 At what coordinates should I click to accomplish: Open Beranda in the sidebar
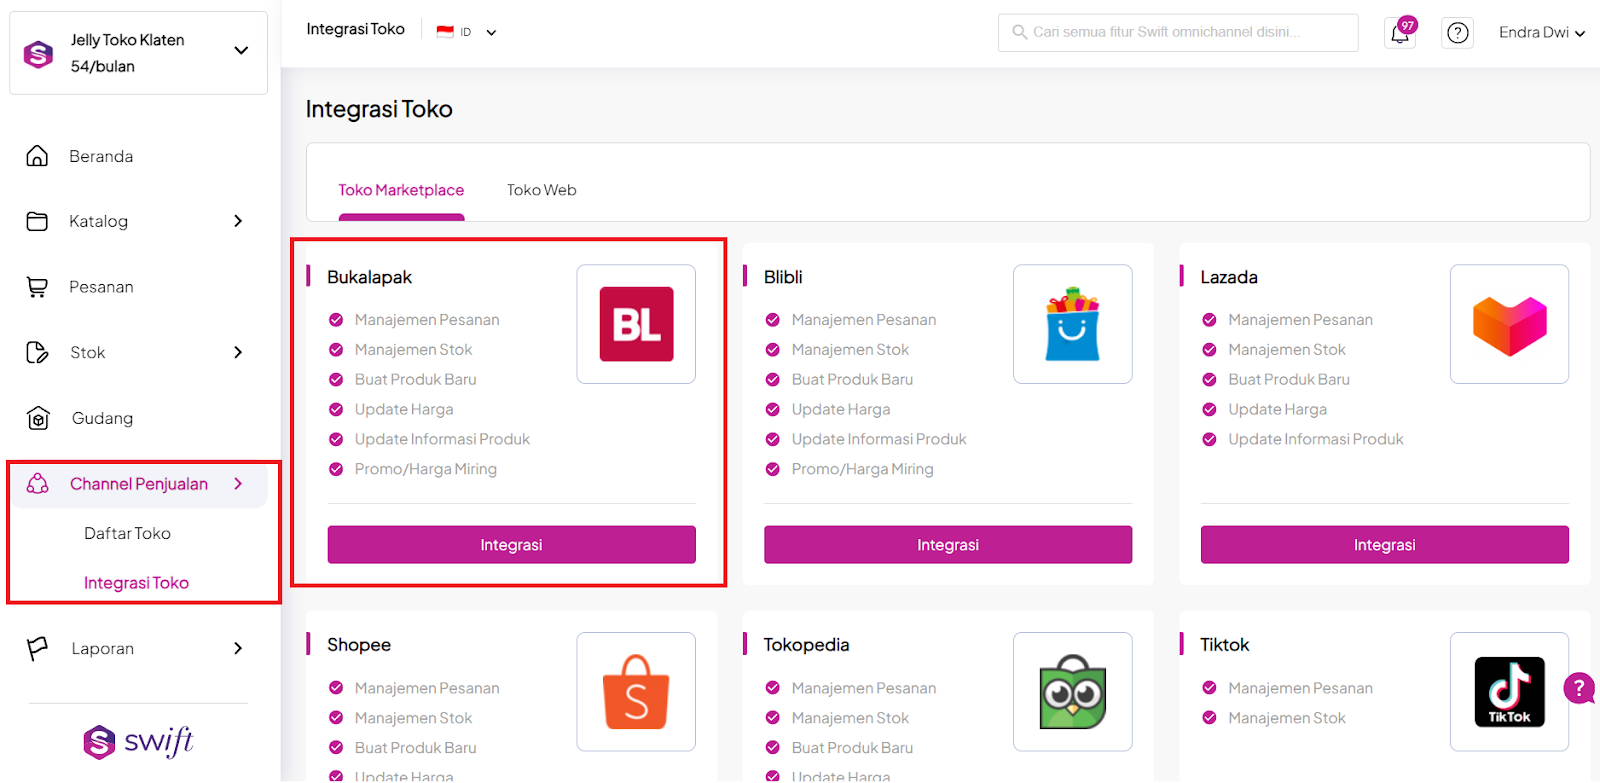tap(101, 156)
